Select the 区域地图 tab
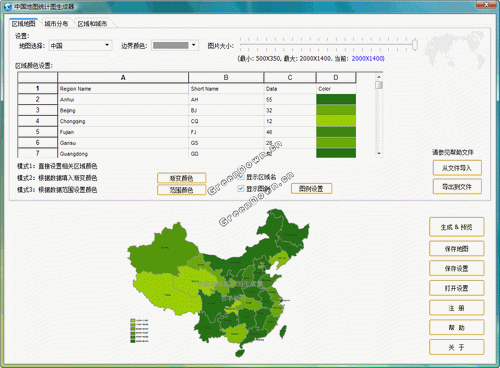 pyautogui.click(x=23, y=24)
